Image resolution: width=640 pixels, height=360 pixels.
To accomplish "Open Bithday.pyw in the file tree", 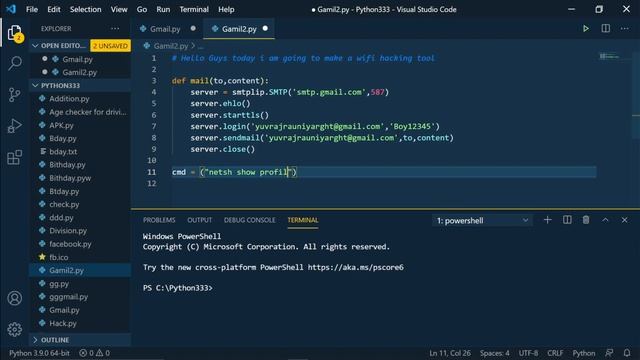I will pos(80,178).
